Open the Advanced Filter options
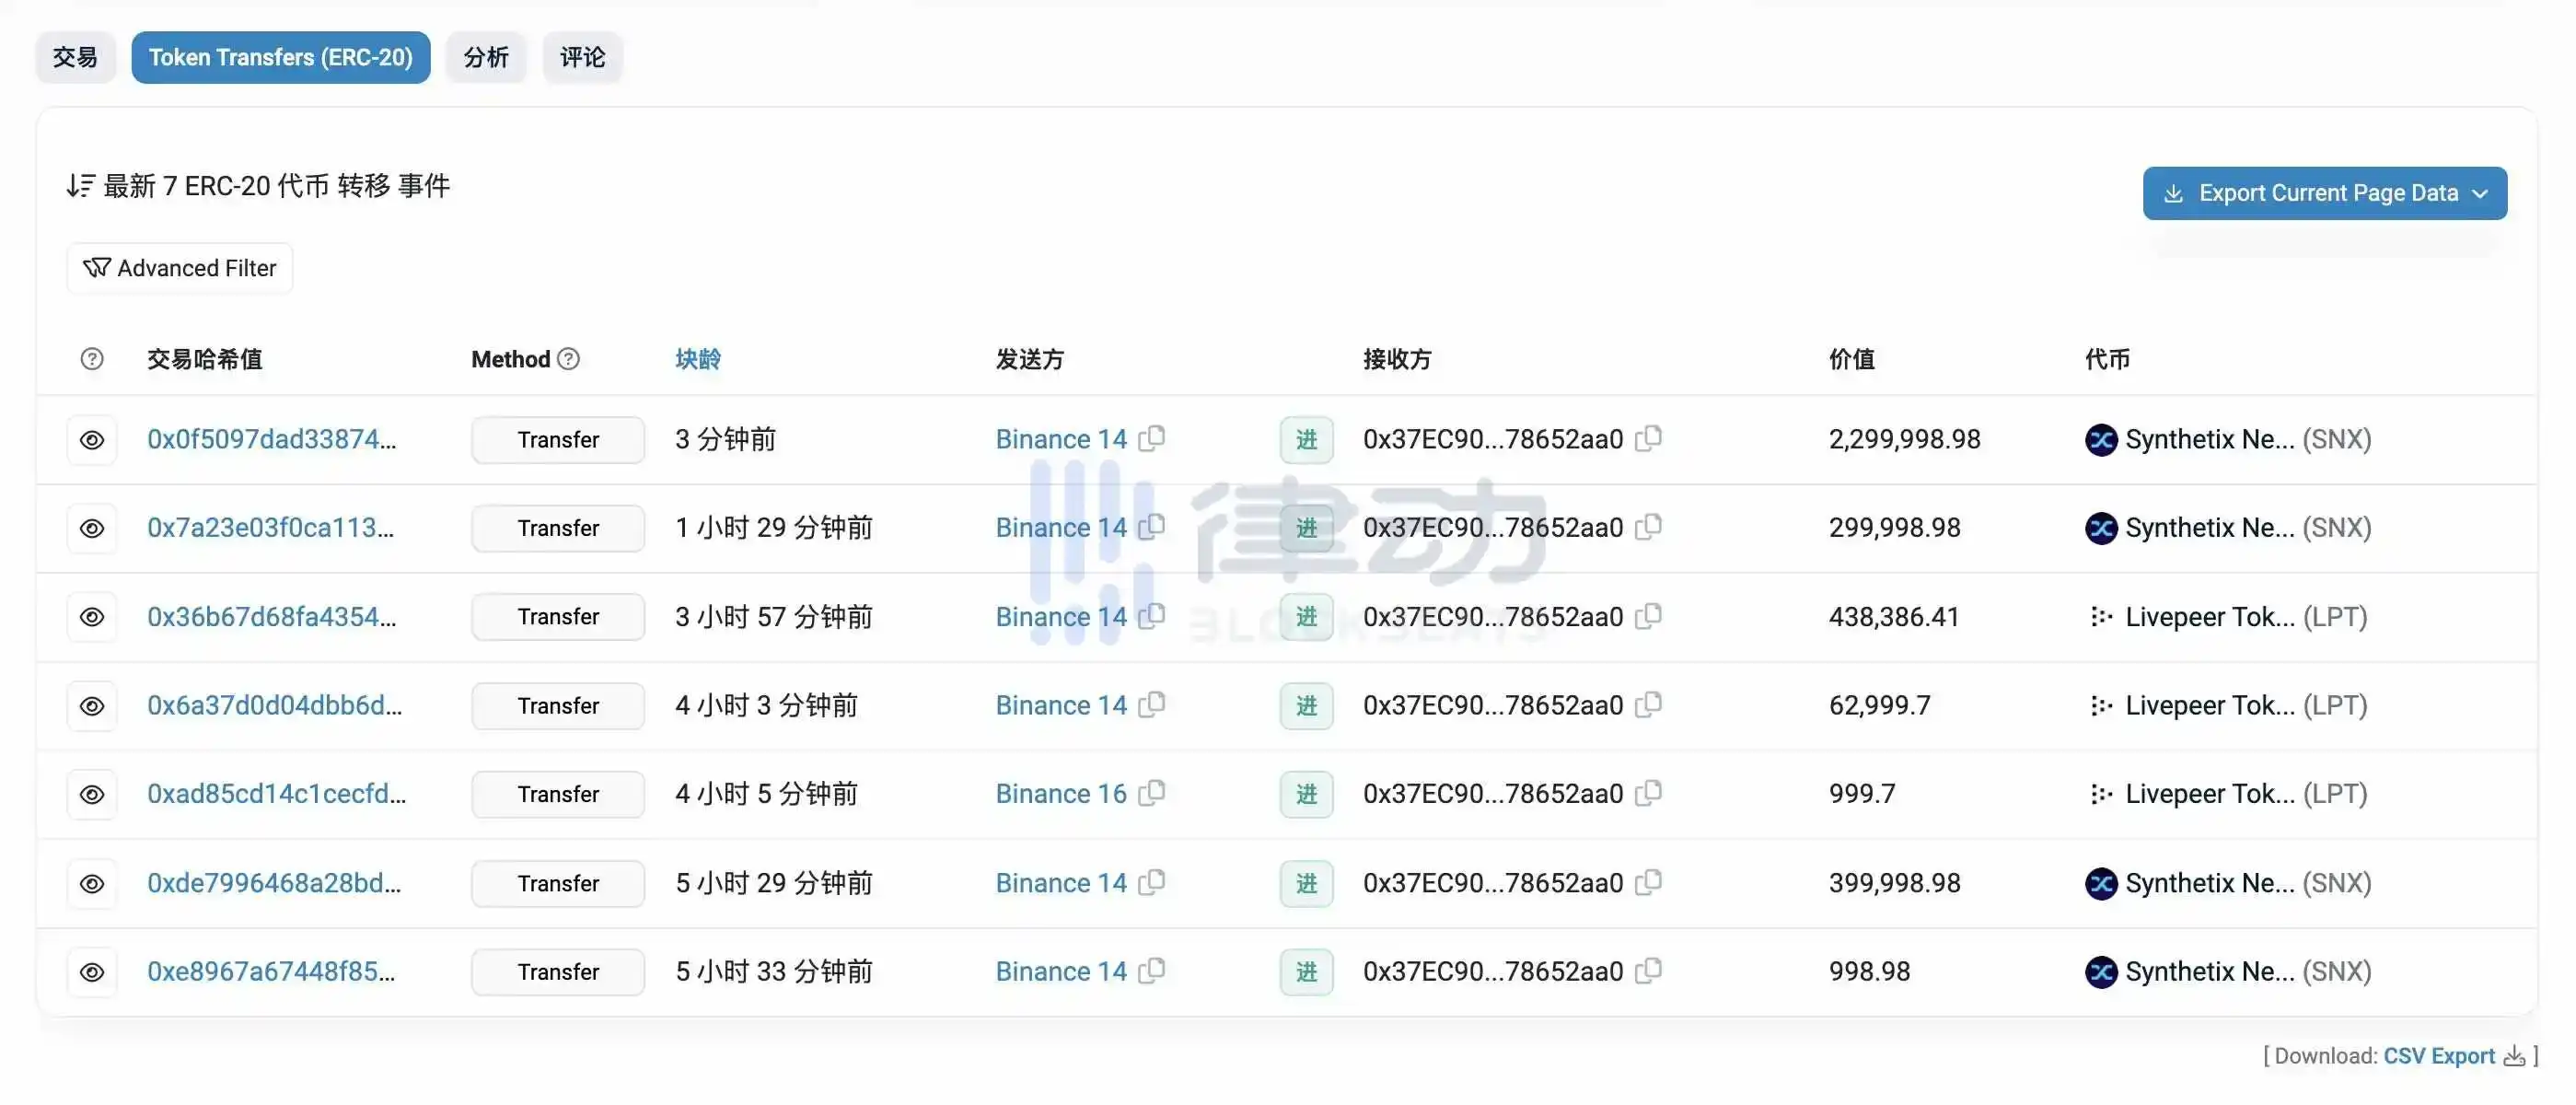2576x1105 pixels. click(180, 268)
